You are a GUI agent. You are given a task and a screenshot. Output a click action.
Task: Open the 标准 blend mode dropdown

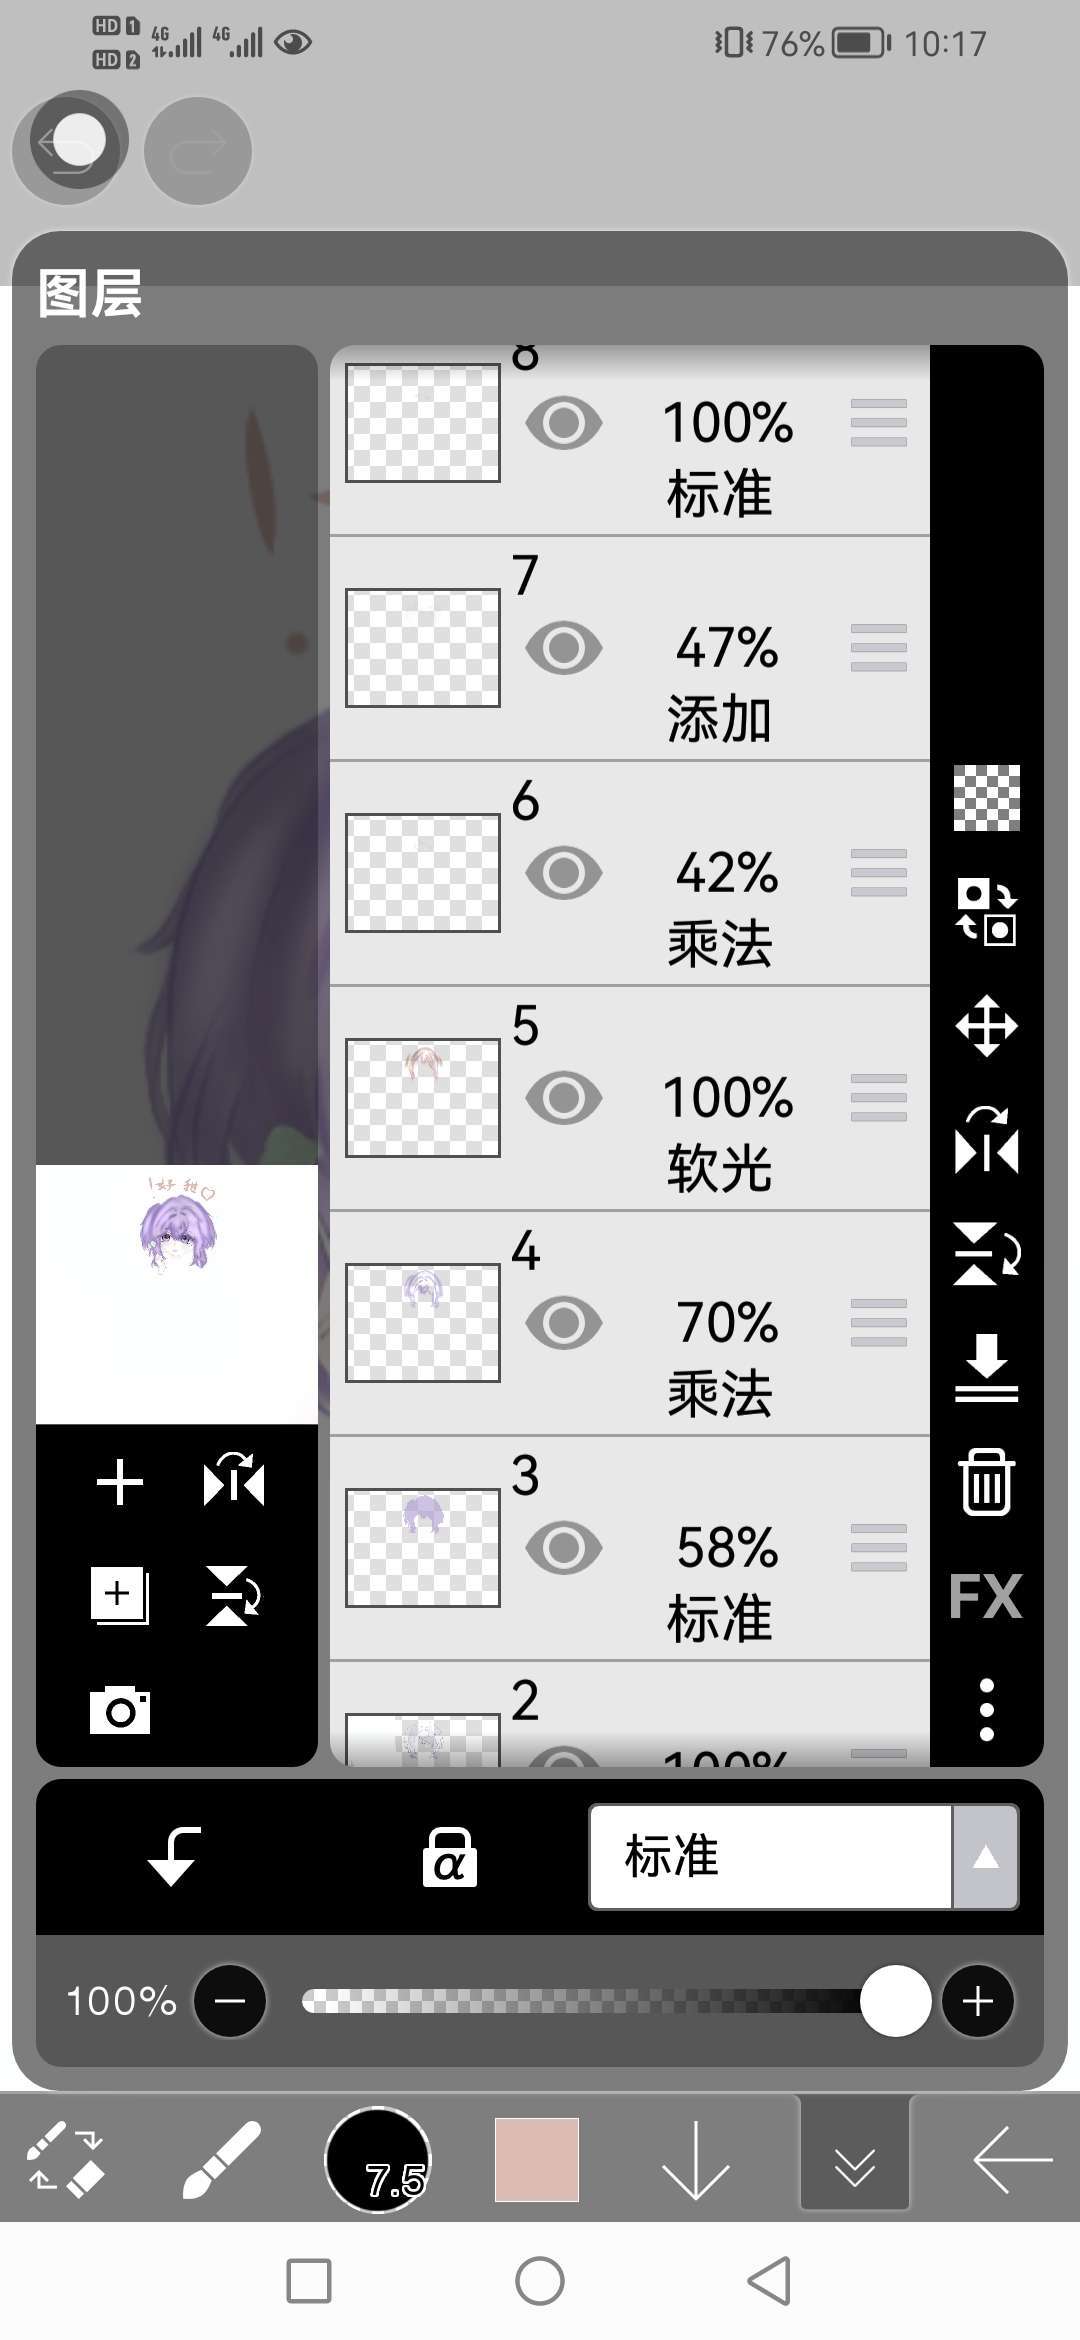pos(770,1857)
